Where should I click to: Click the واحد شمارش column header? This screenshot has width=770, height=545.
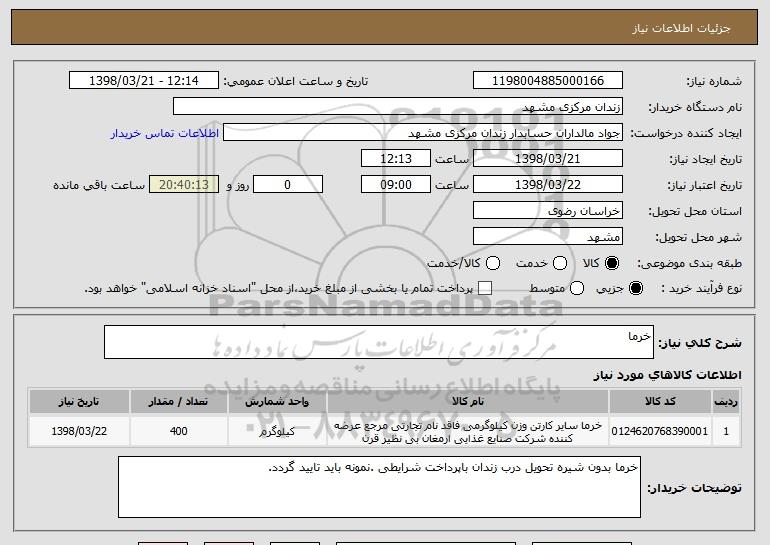pos(277,402)
